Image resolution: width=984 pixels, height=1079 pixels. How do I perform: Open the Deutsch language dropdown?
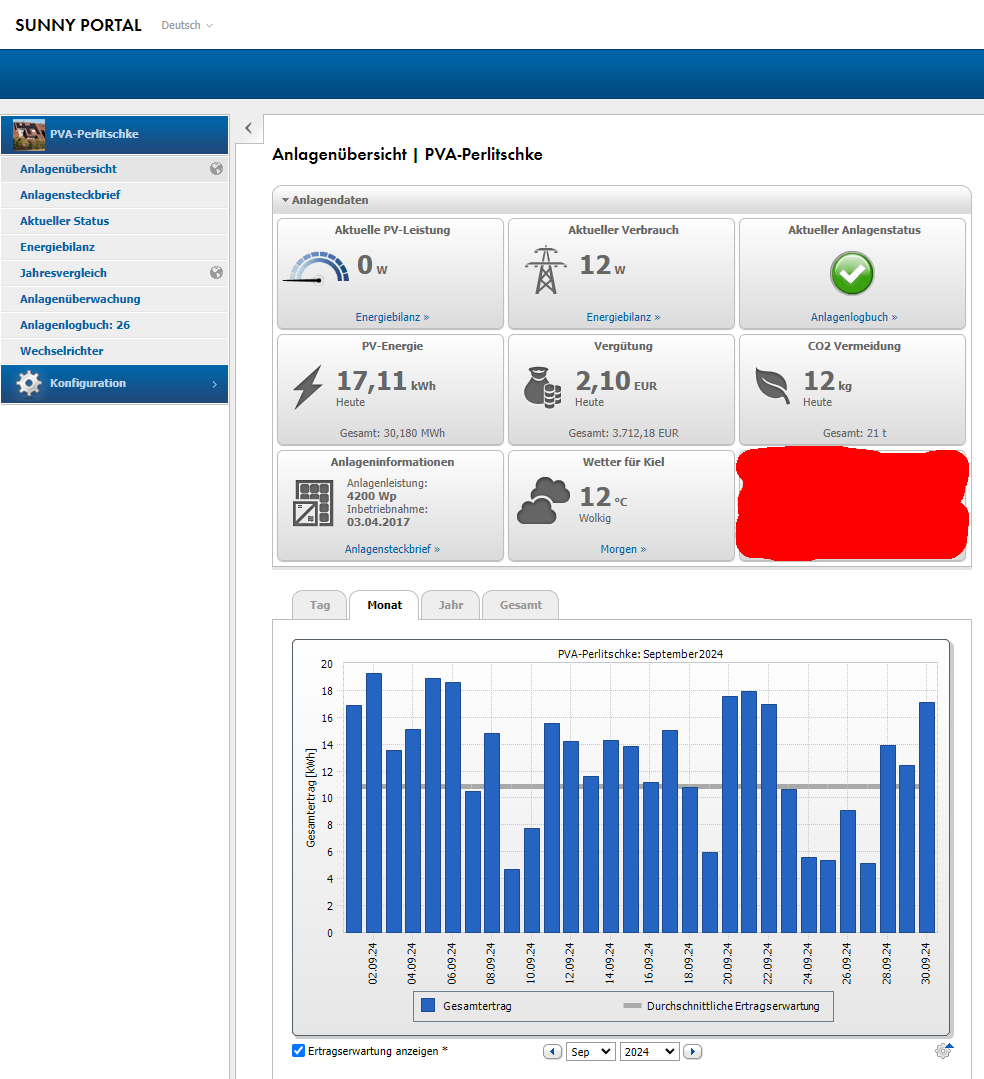pyautogui.click(x=187, y=25)
